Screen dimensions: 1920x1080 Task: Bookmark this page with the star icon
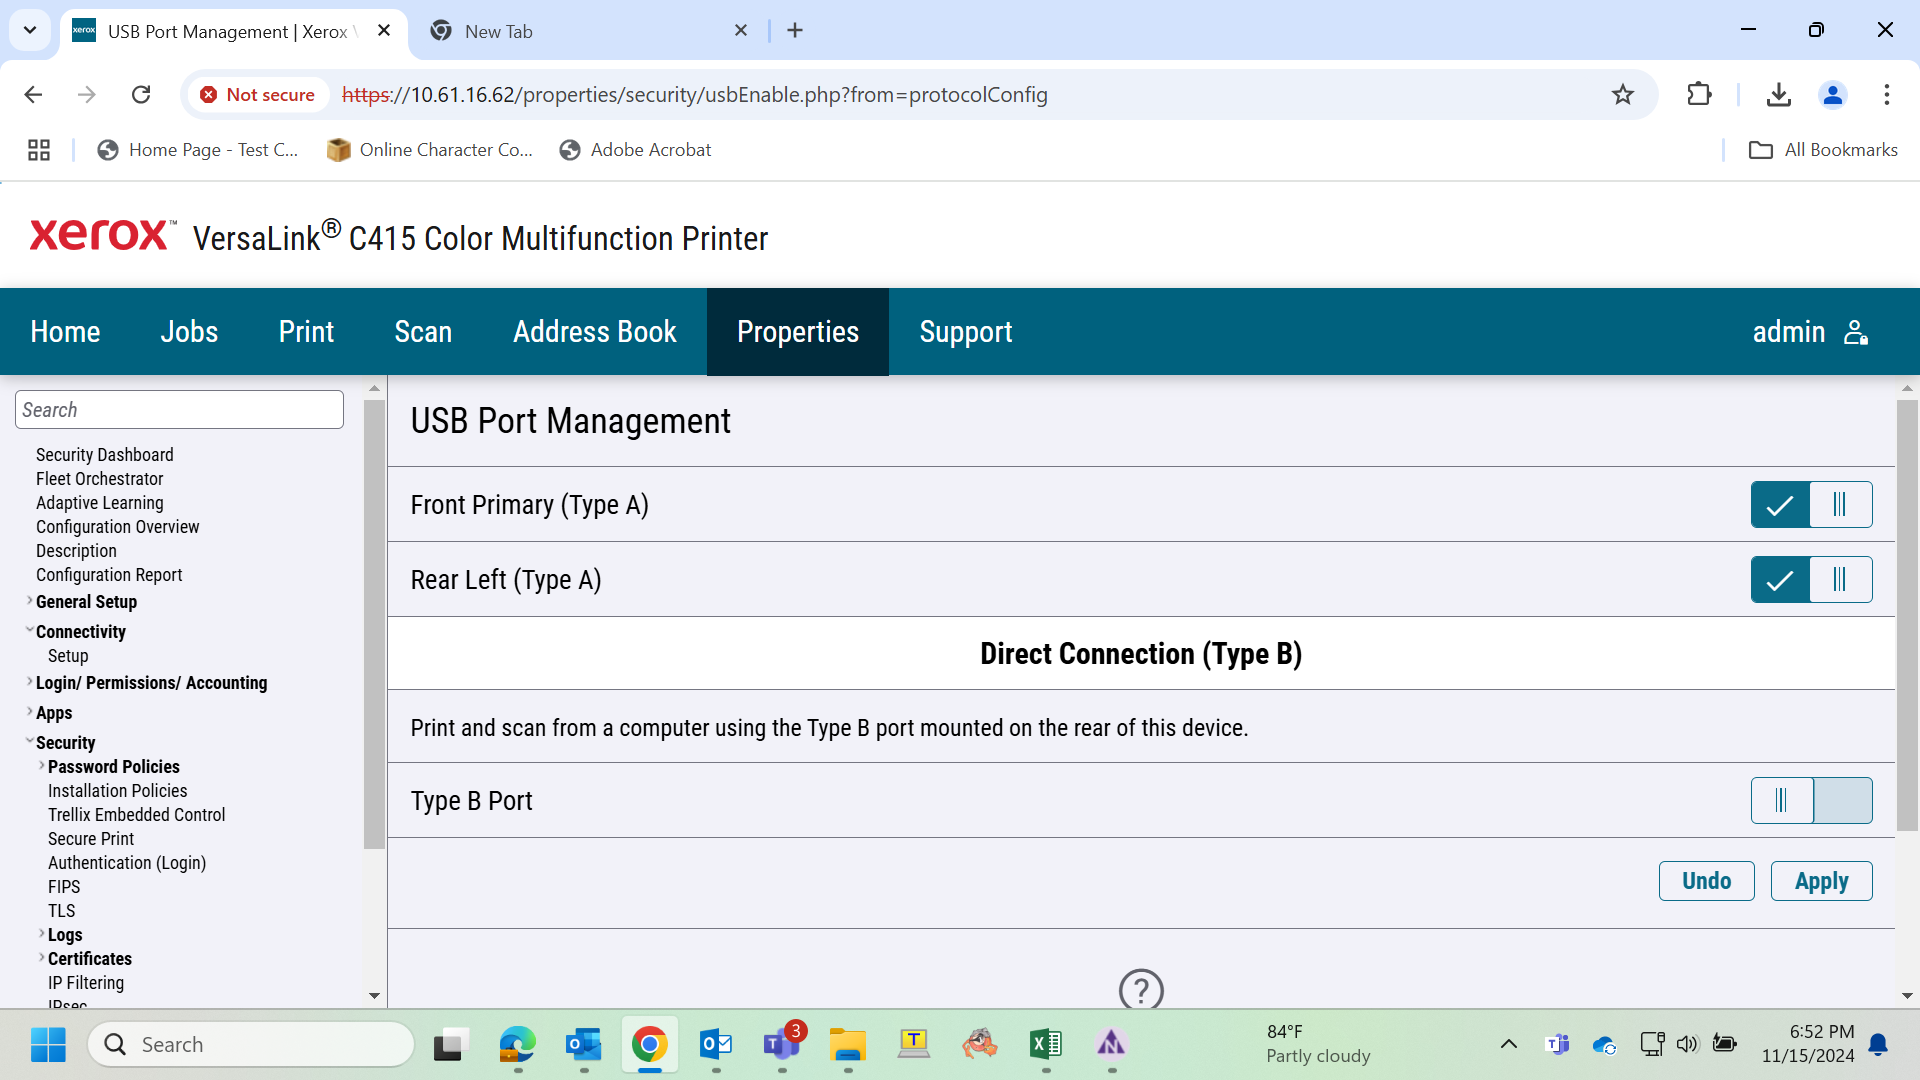(1622, 95)
